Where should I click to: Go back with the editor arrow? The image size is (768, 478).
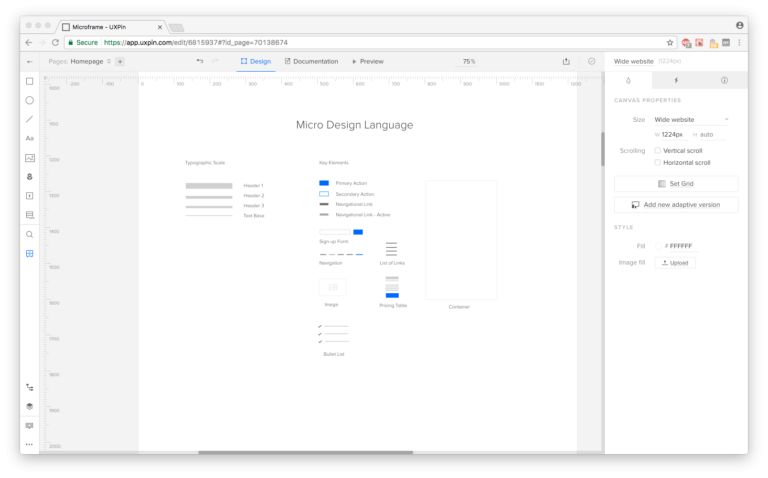click(x=29, y=62)
